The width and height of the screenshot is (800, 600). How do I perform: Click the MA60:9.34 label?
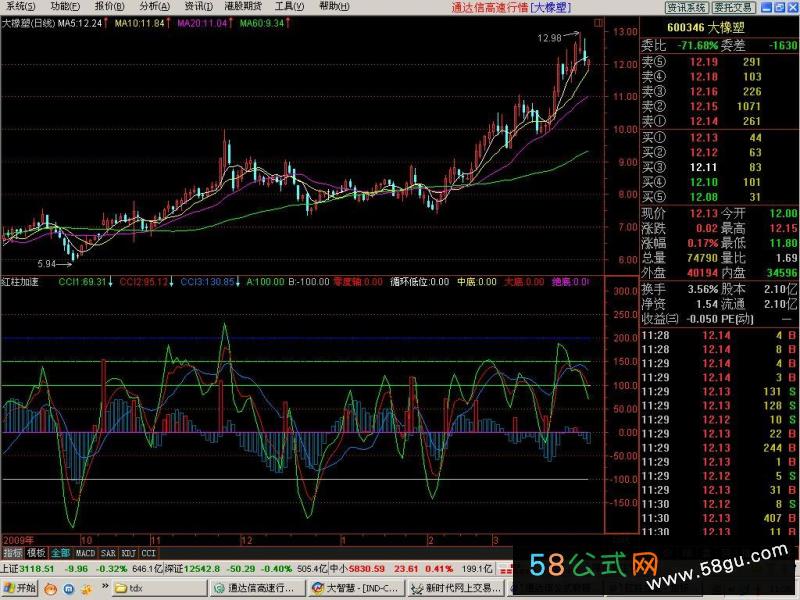[x=262, y=23]
